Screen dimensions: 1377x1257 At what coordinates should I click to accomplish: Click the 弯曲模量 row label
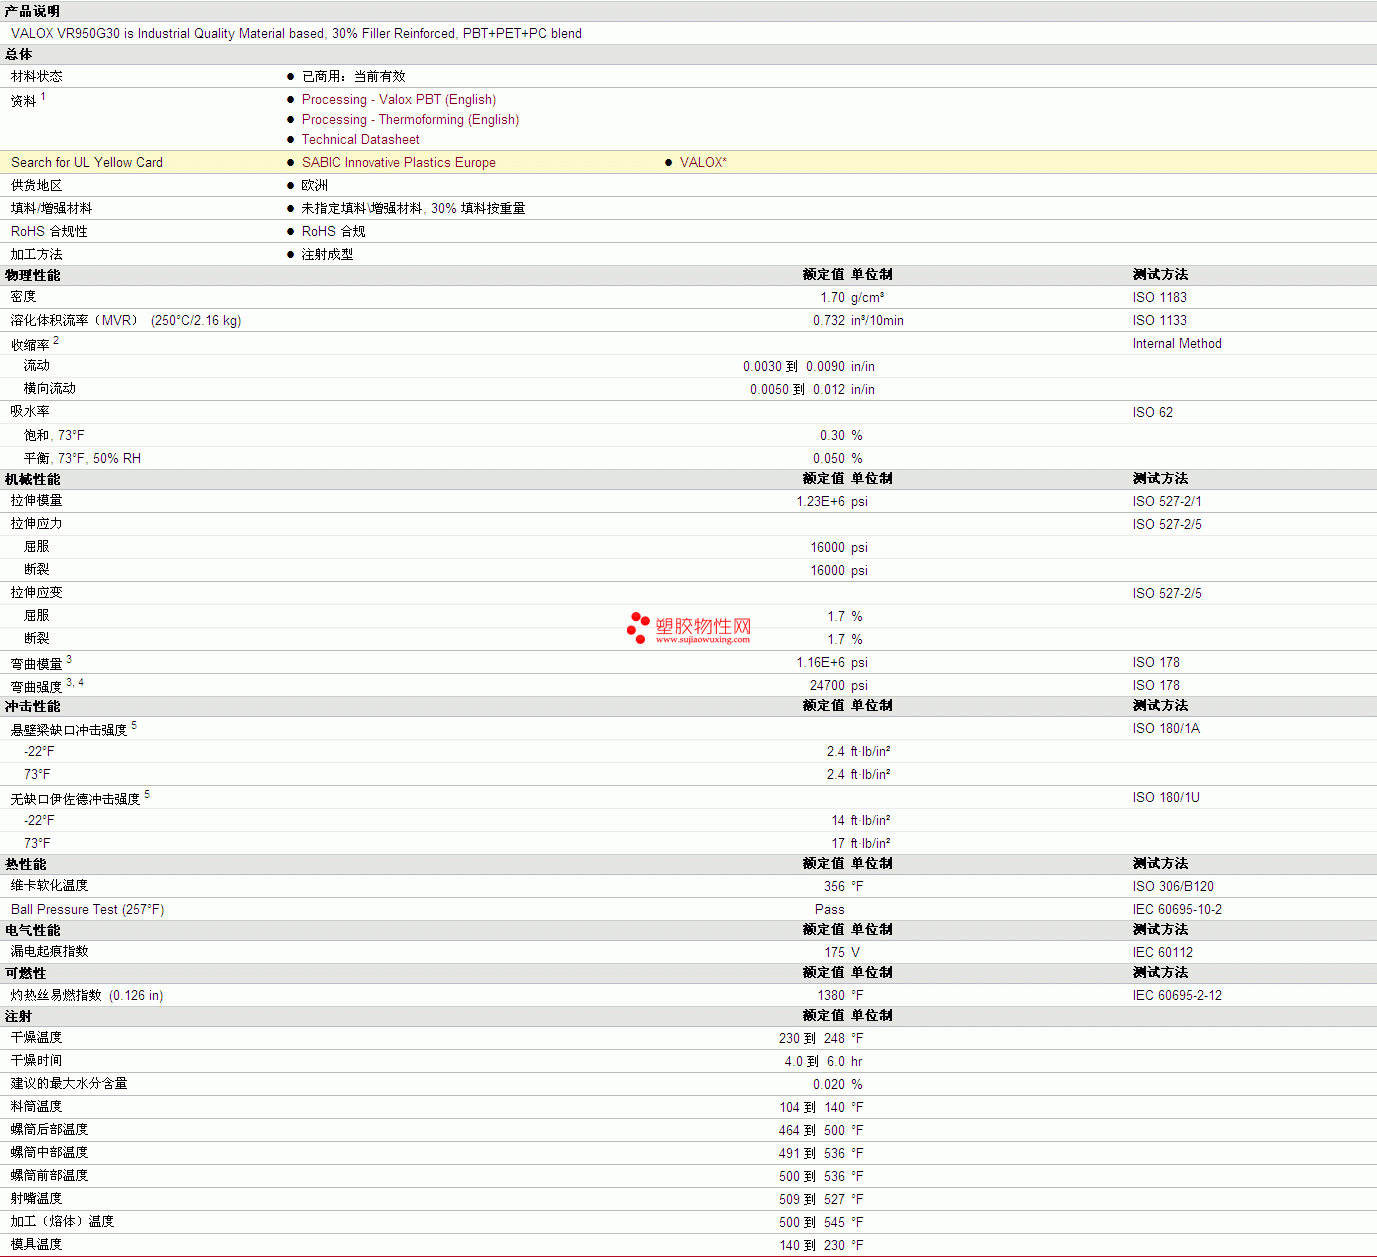pos(37,664)
